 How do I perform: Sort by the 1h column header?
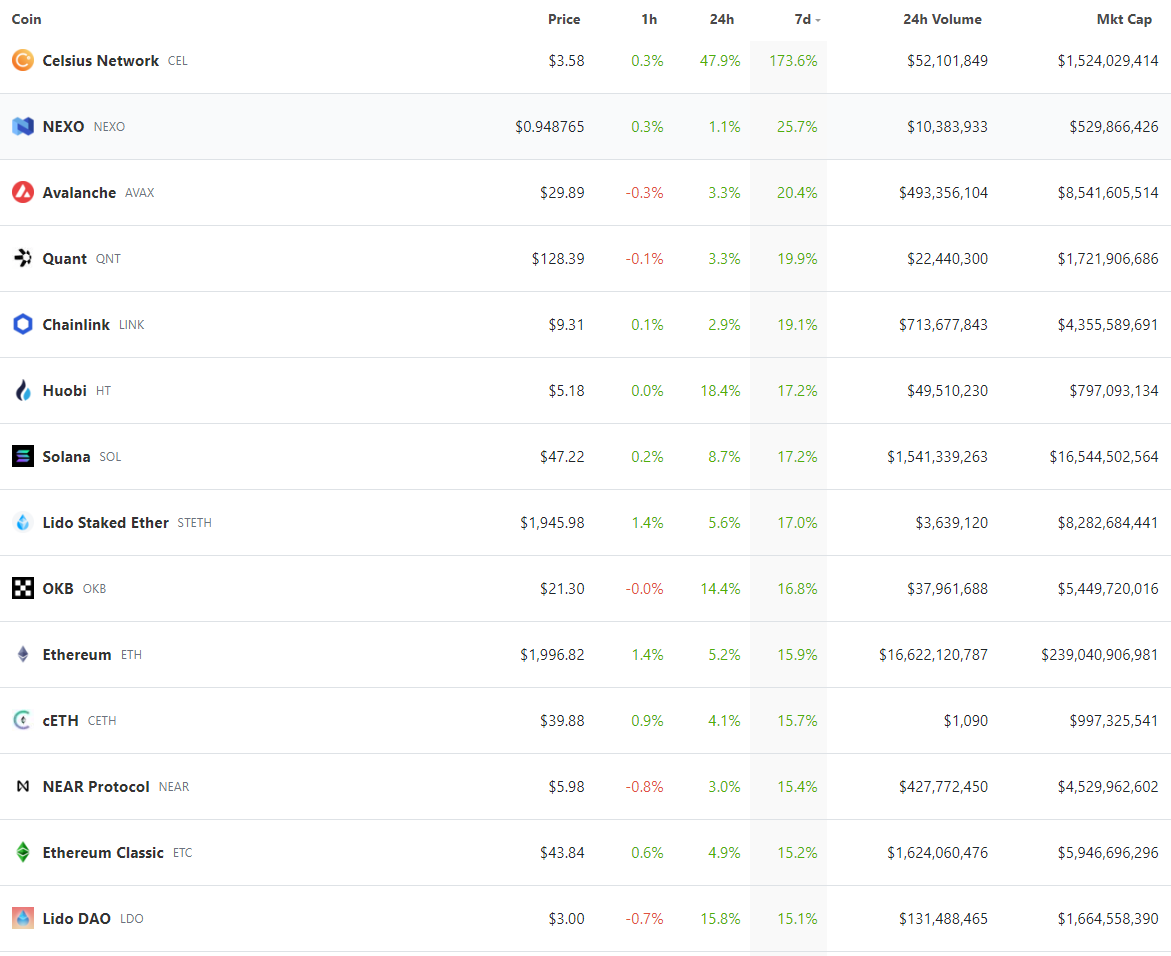tap(649, 19)
